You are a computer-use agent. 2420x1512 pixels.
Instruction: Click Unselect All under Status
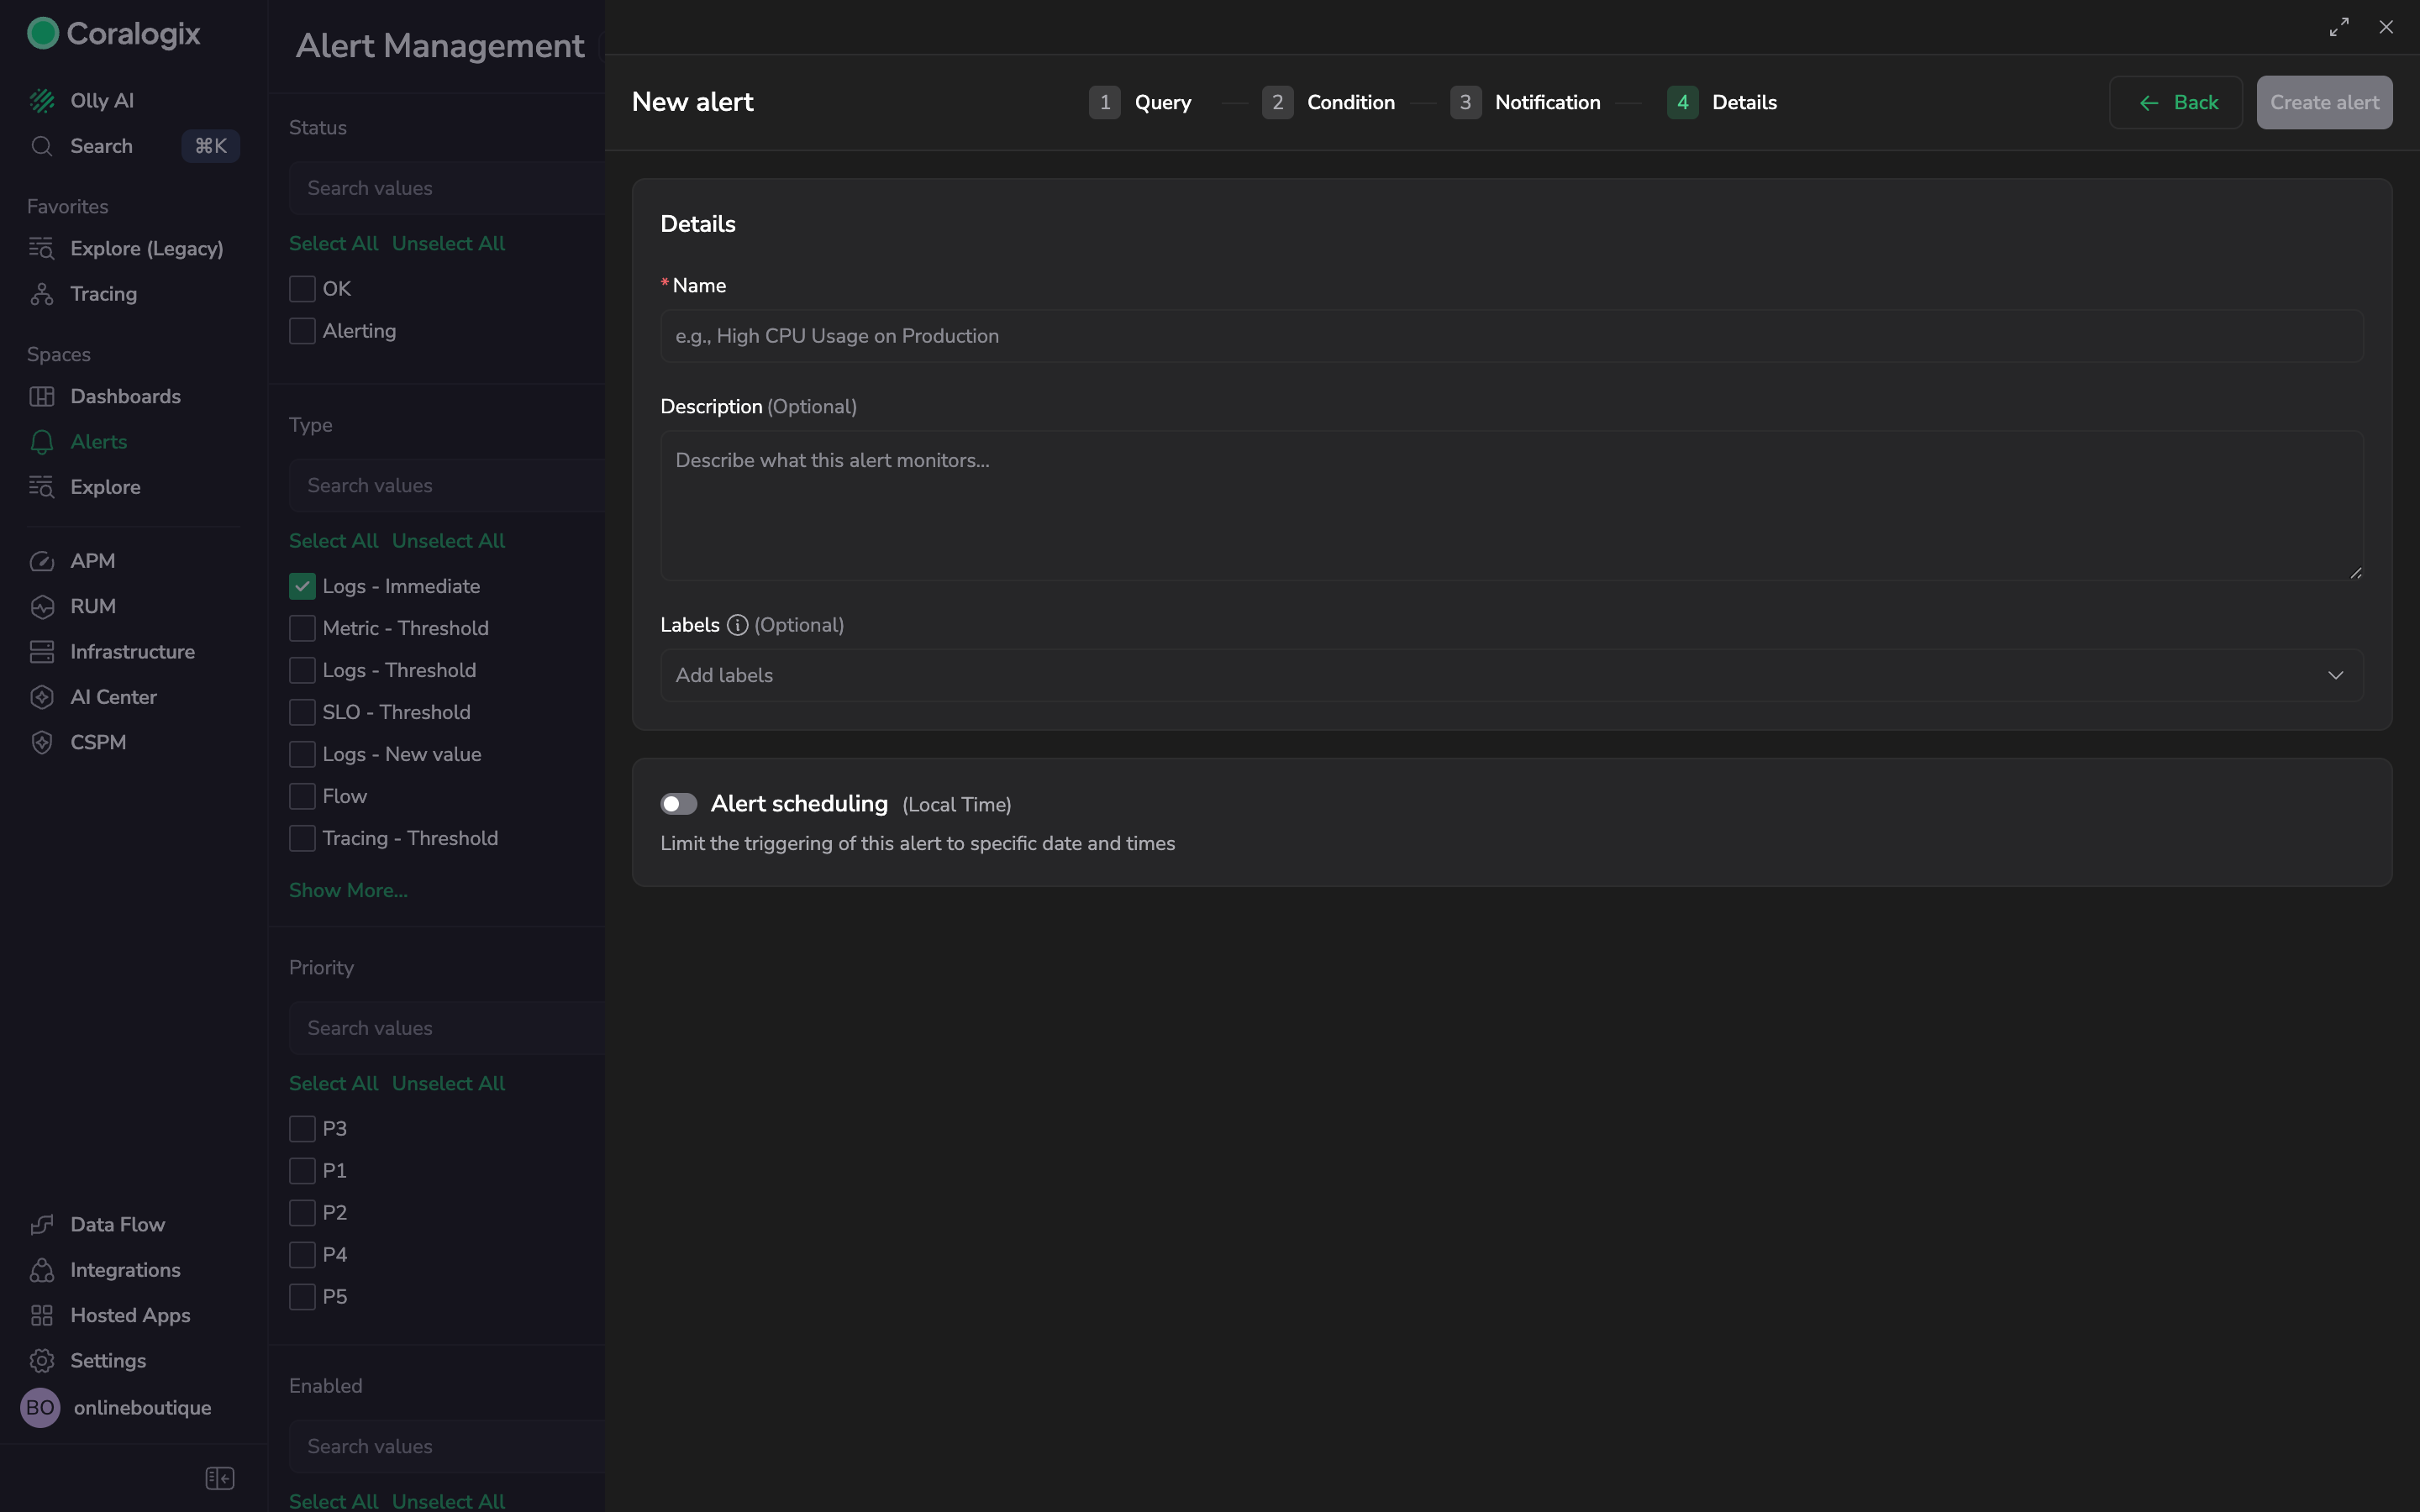point(448,243)
